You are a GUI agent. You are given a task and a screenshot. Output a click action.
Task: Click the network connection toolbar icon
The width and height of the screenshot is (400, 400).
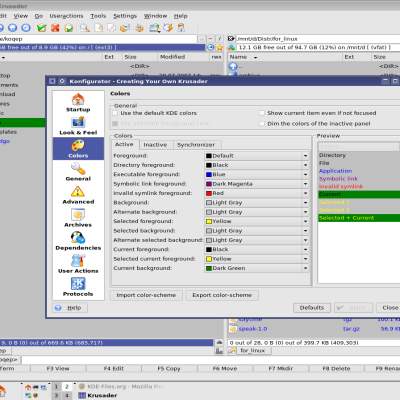(x=154, y=28)
